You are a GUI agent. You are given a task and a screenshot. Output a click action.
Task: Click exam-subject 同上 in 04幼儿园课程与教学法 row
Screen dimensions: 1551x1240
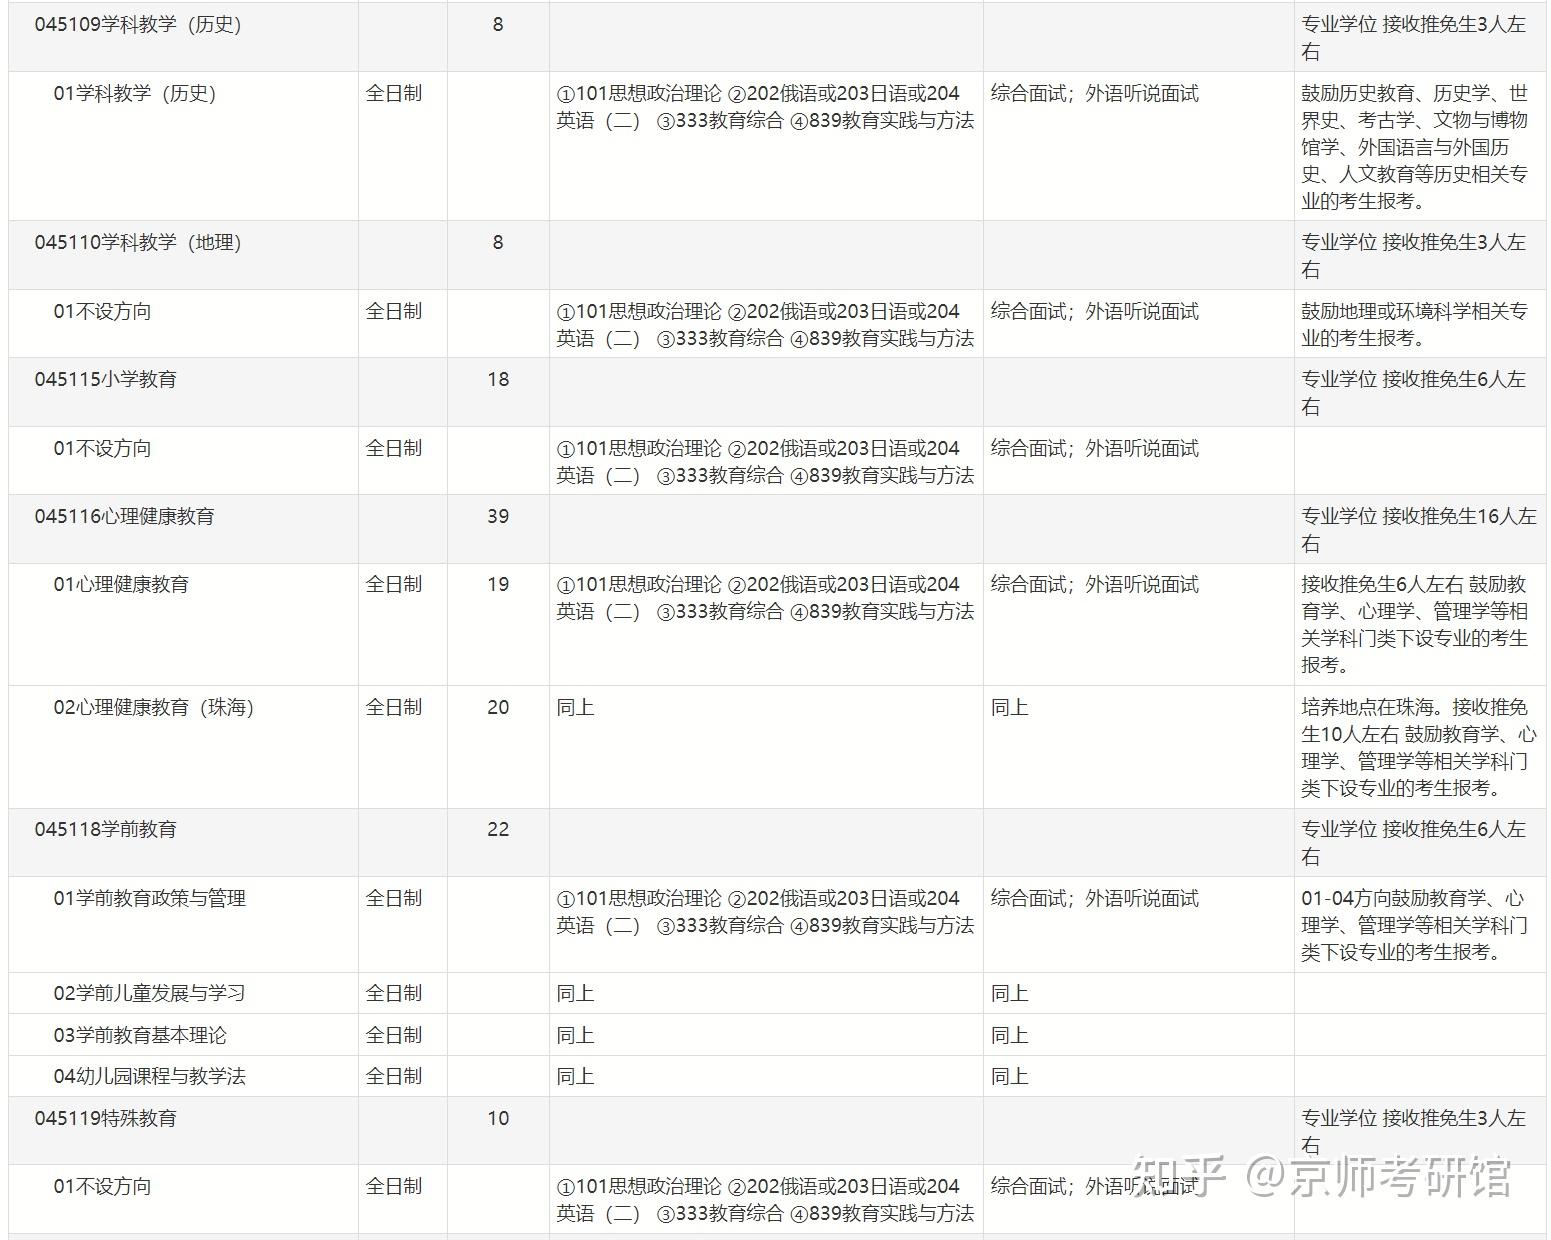click(x=575, y=1077)
